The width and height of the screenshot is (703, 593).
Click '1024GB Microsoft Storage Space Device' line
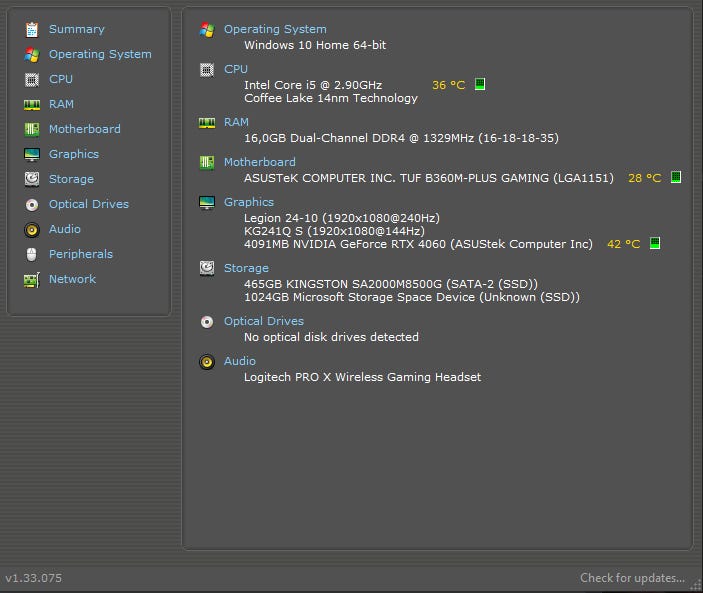(412, 297)
